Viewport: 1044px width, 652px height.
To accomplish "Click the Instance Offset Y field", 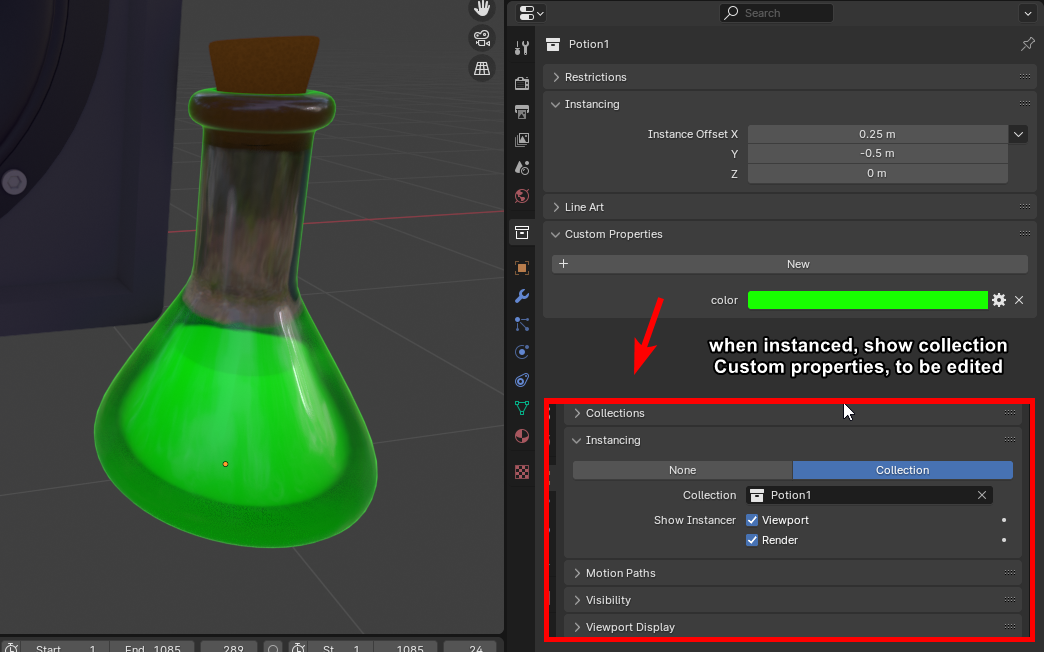I will click(x=878, y=153).
